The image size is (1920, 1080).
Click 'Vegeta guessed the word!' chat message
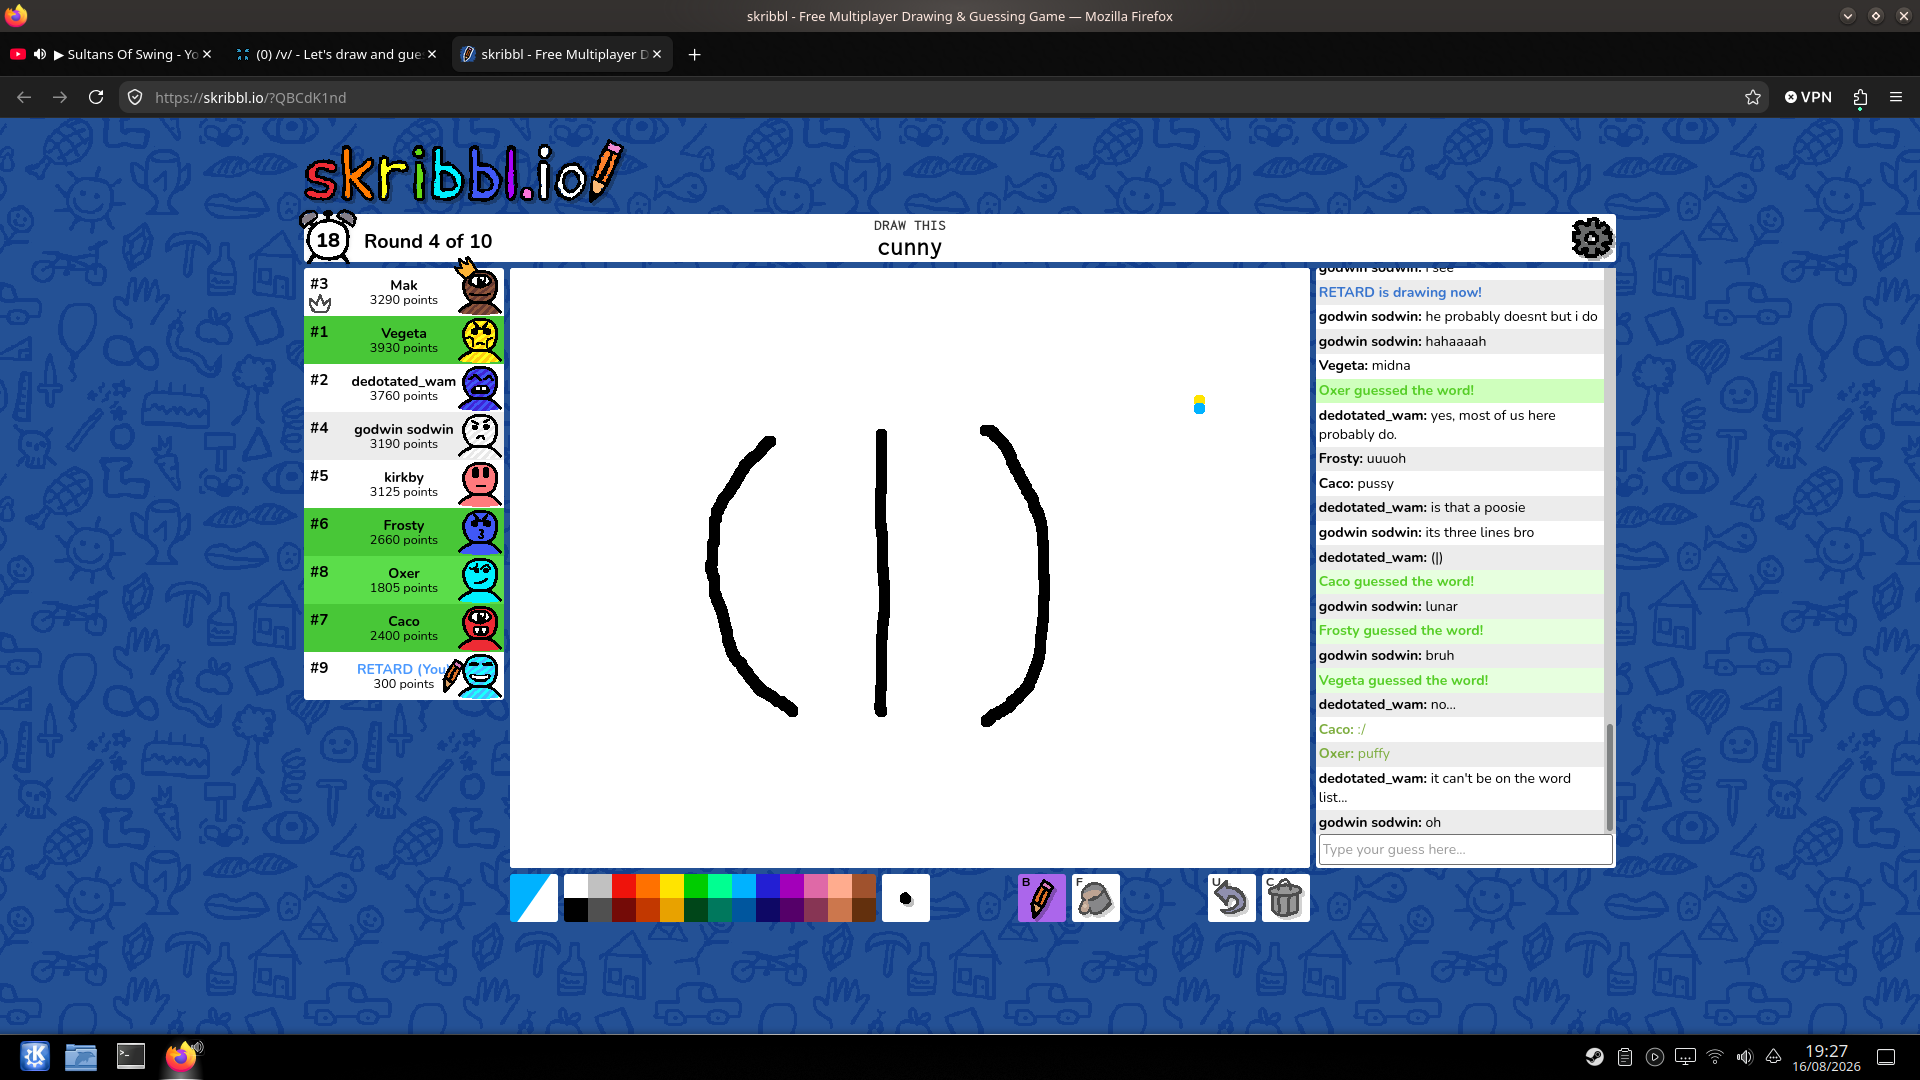click(x=1461, y=680)
